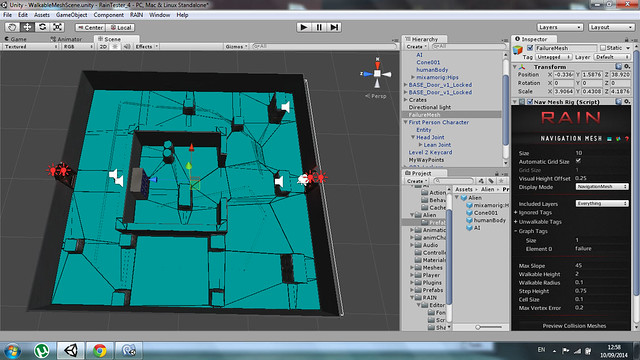Click Search by Label icon in Project panel

491,181
